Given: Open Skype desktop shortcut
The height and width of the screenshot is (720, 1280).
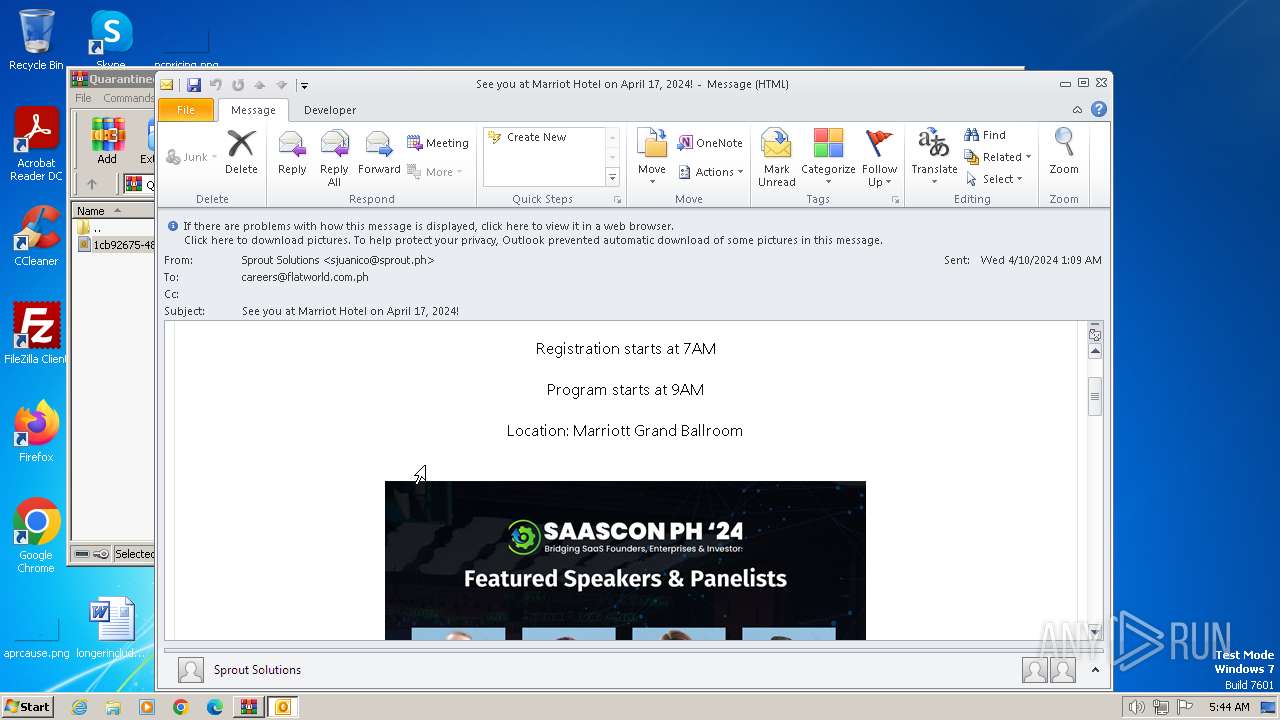Looking at the screenshot, I should click(x=111, y=41).
